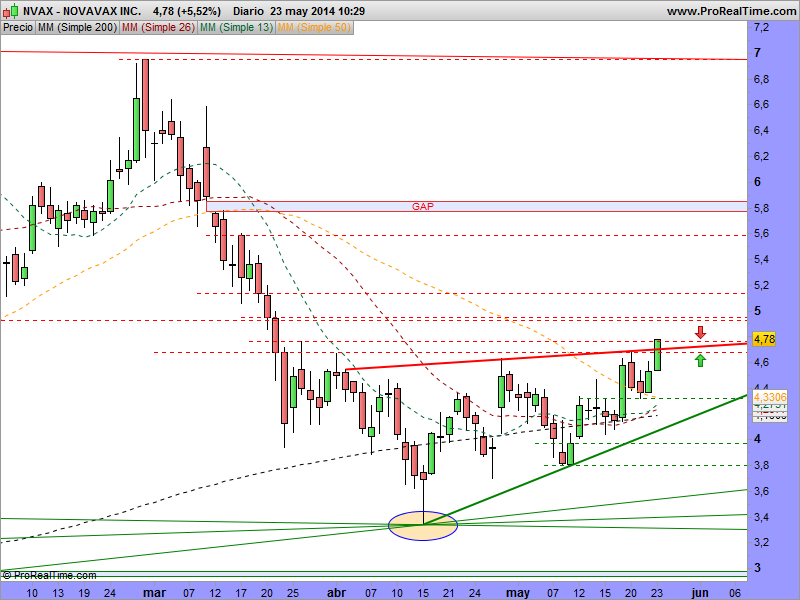Click the 6,8 price axis label

(x=761, y=79)
